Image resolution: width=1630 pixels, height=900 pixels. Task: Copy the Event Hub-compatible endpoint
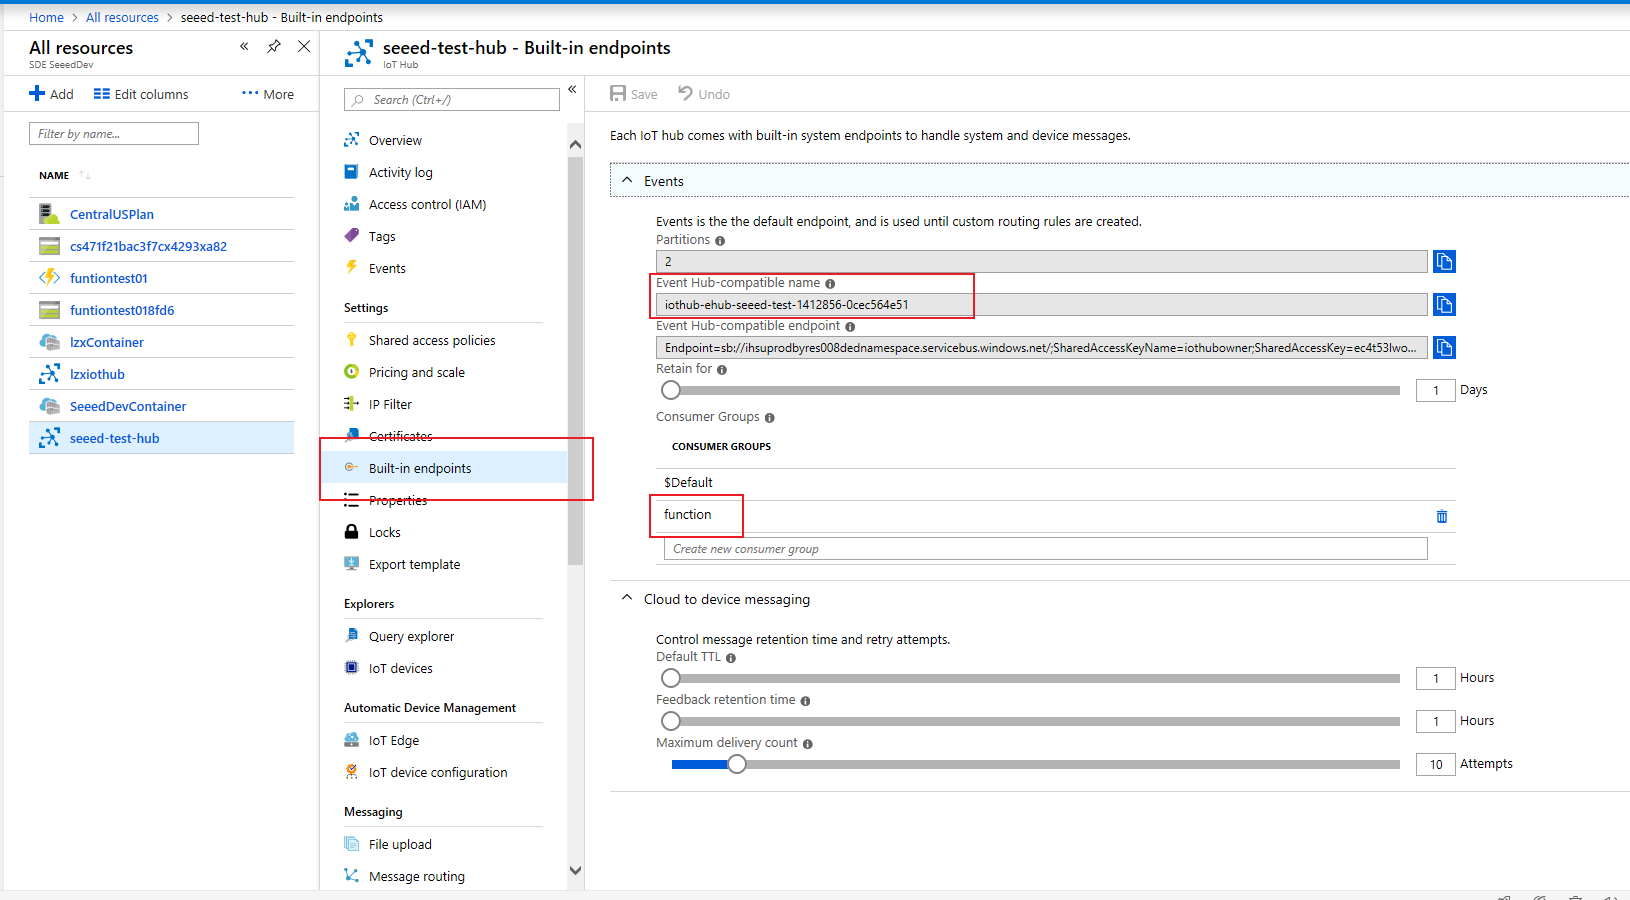(1444, 347)
